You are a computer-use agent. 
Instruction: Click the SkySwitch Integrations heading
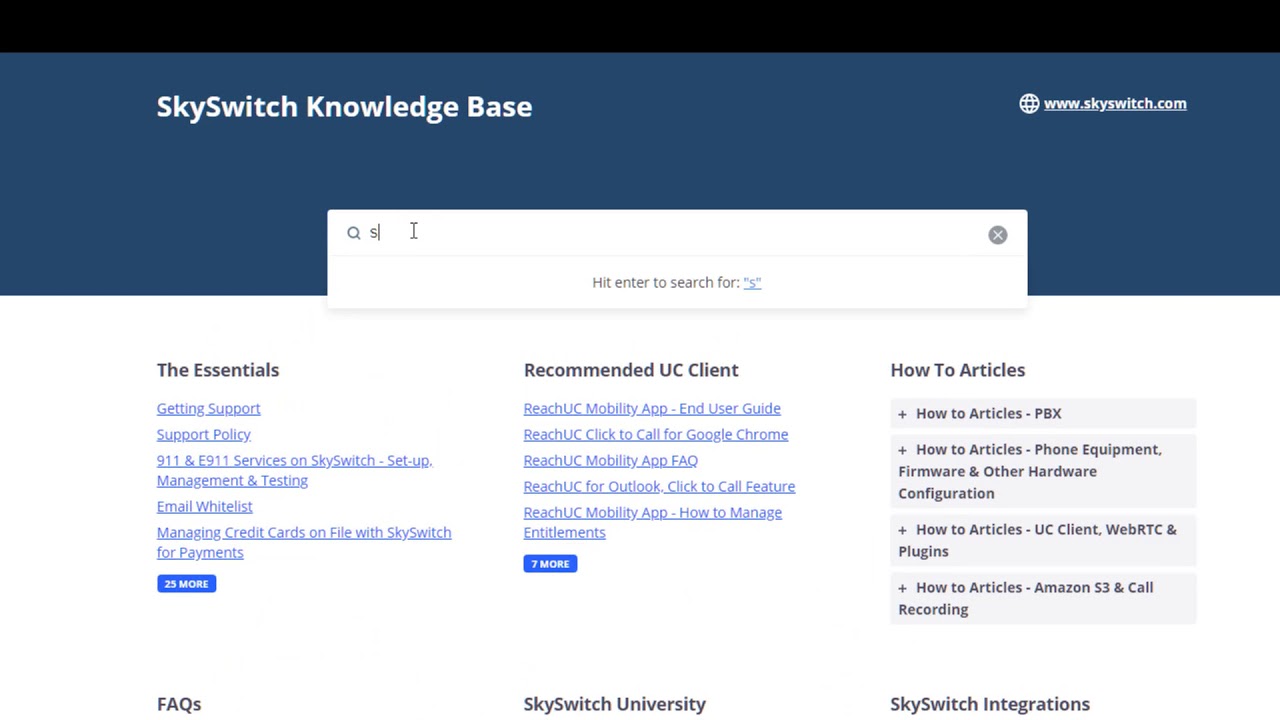[x=990, y=704]
